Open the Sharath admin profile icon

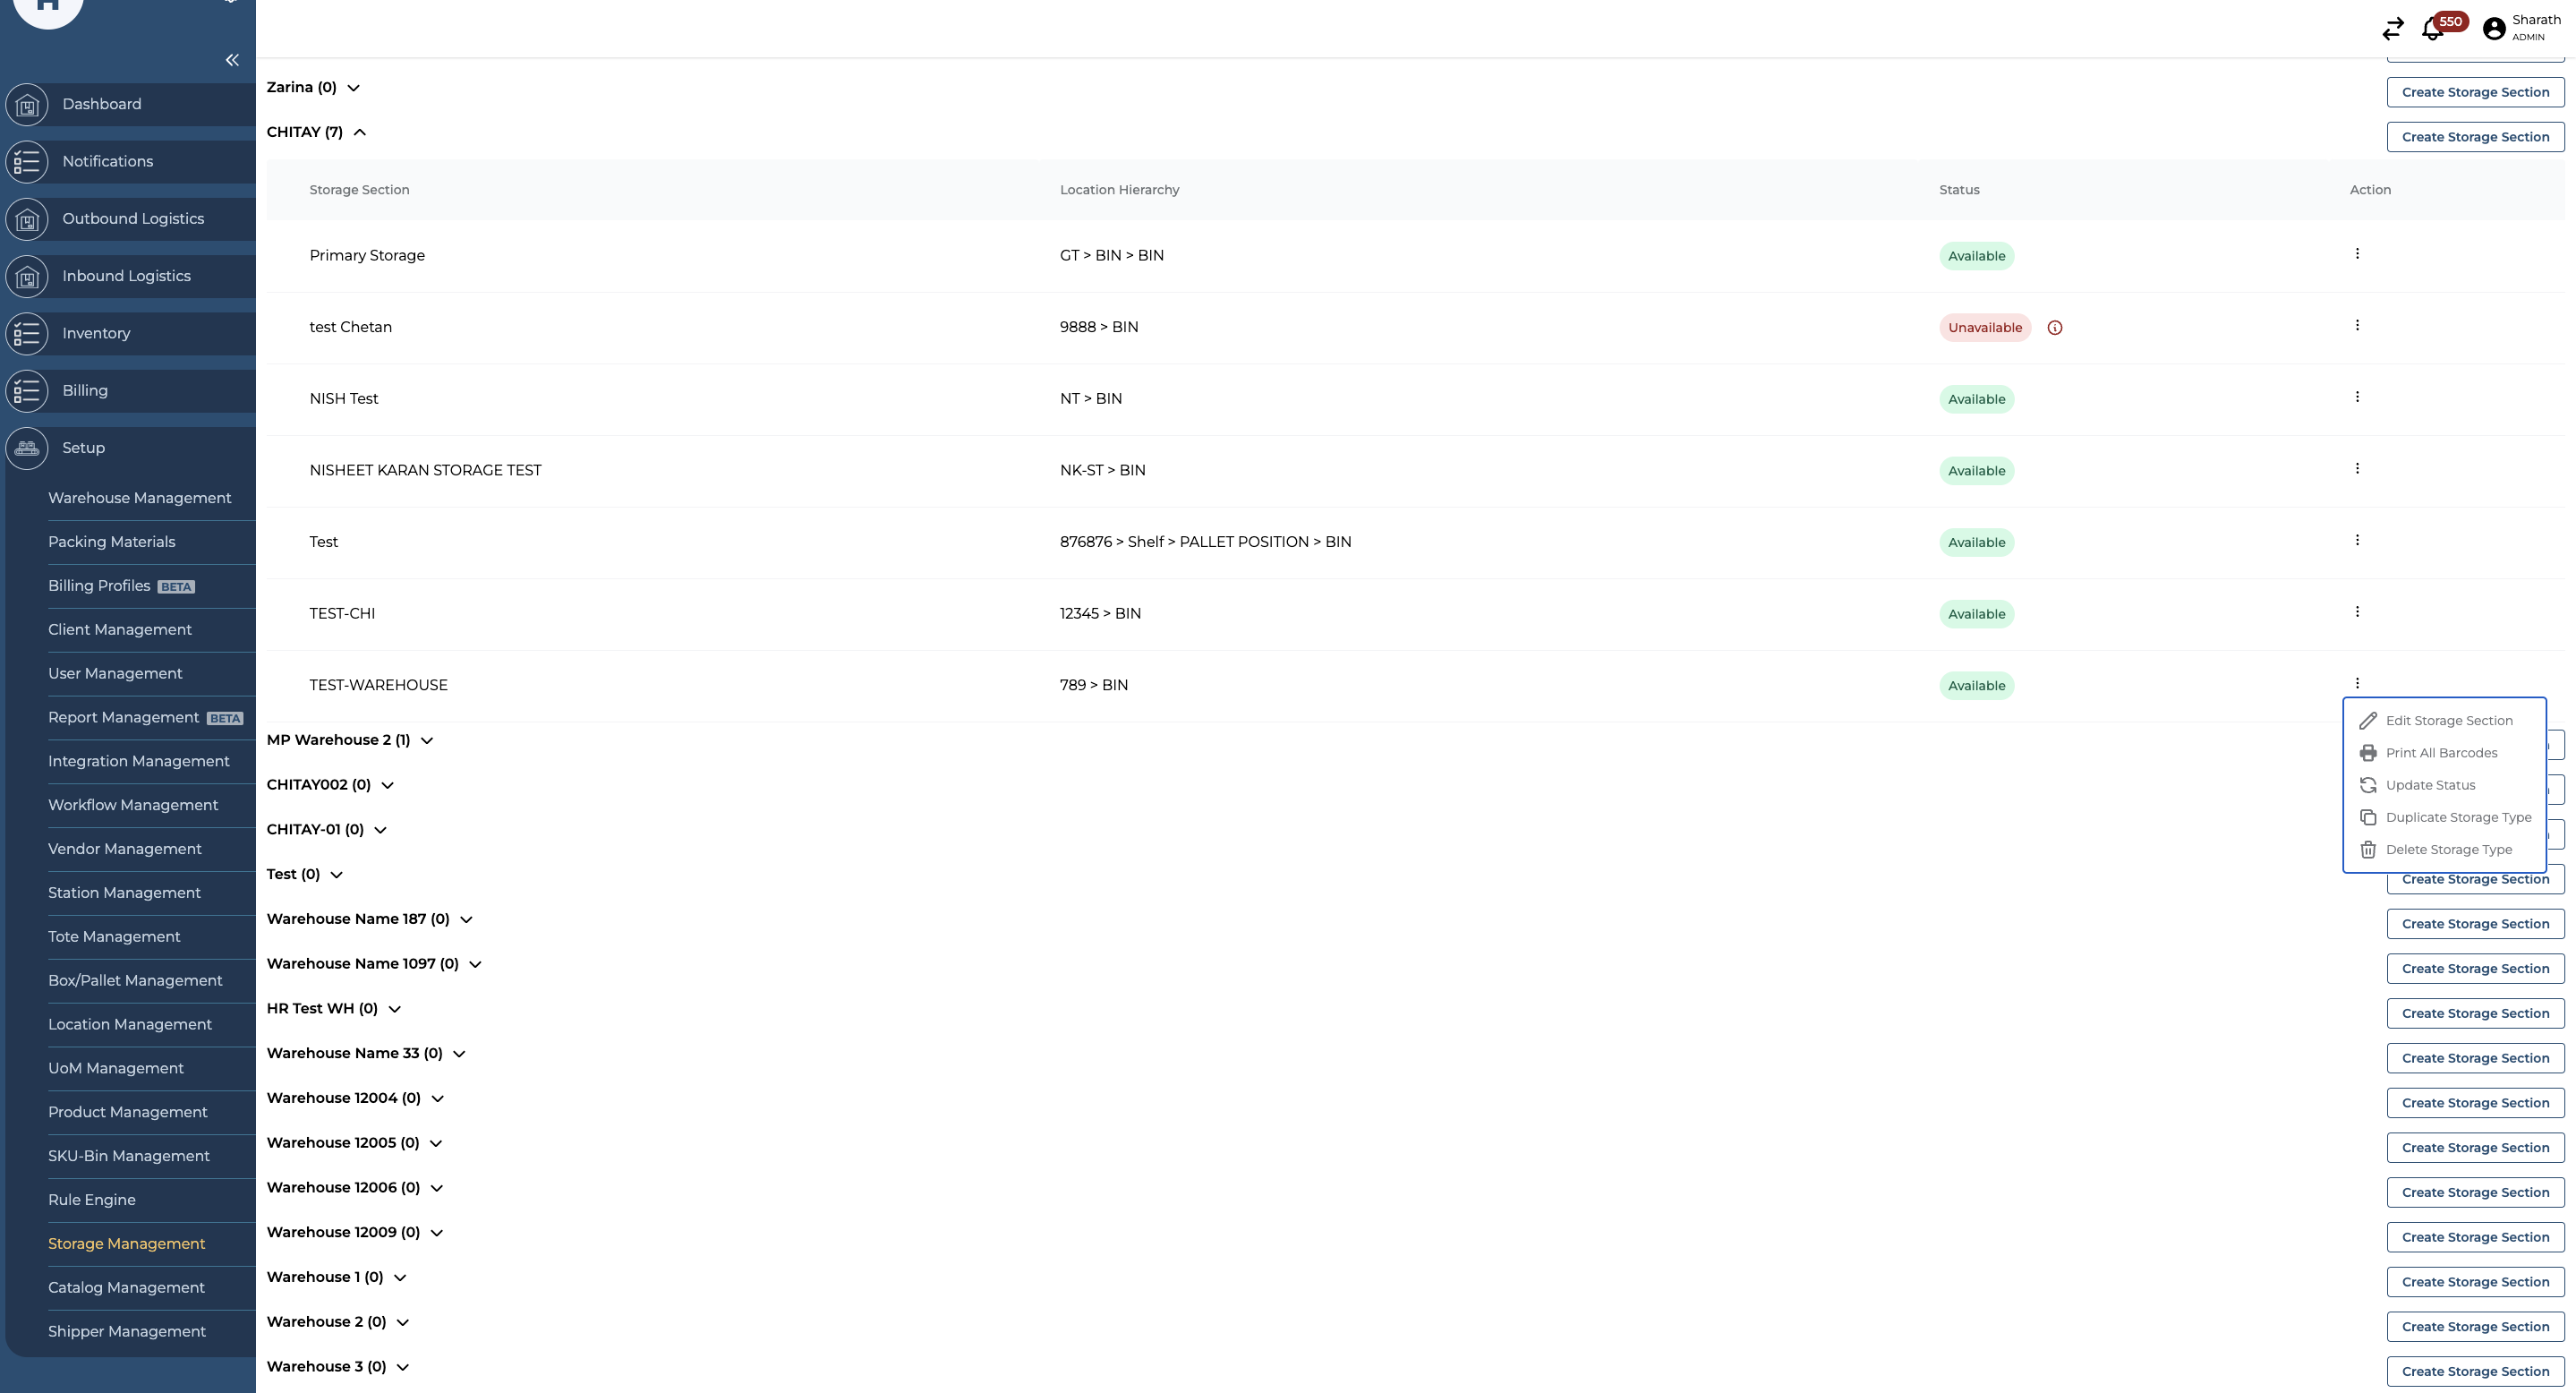[2494, 29]
